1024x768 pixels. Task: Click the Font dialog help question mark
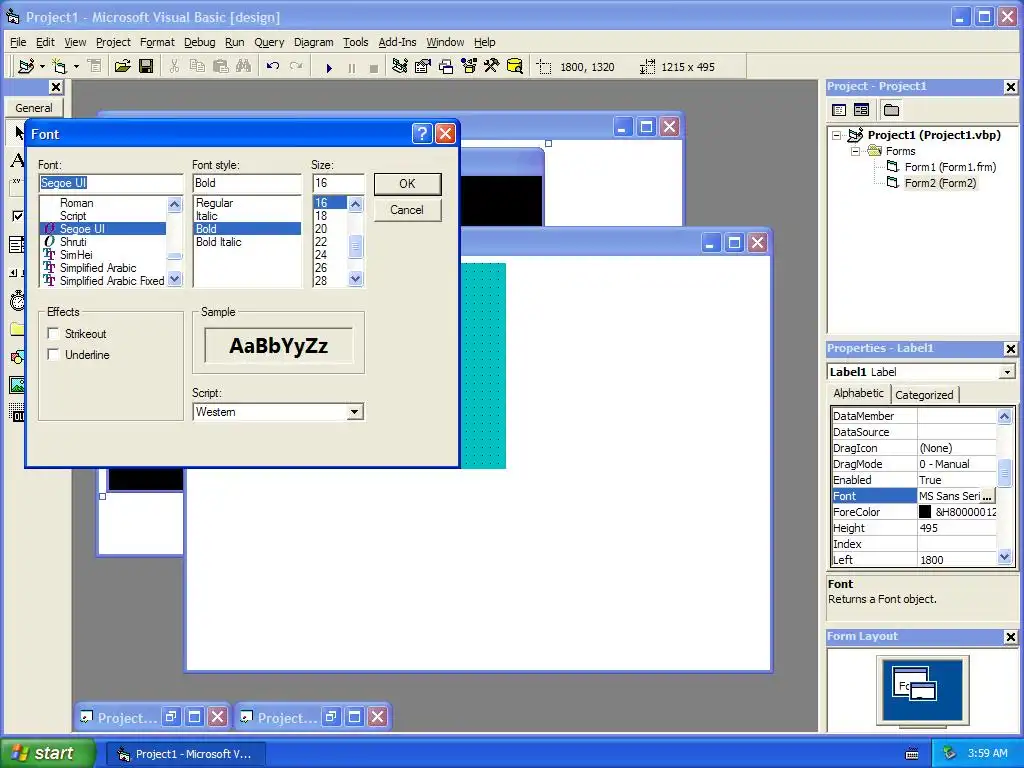423,133
